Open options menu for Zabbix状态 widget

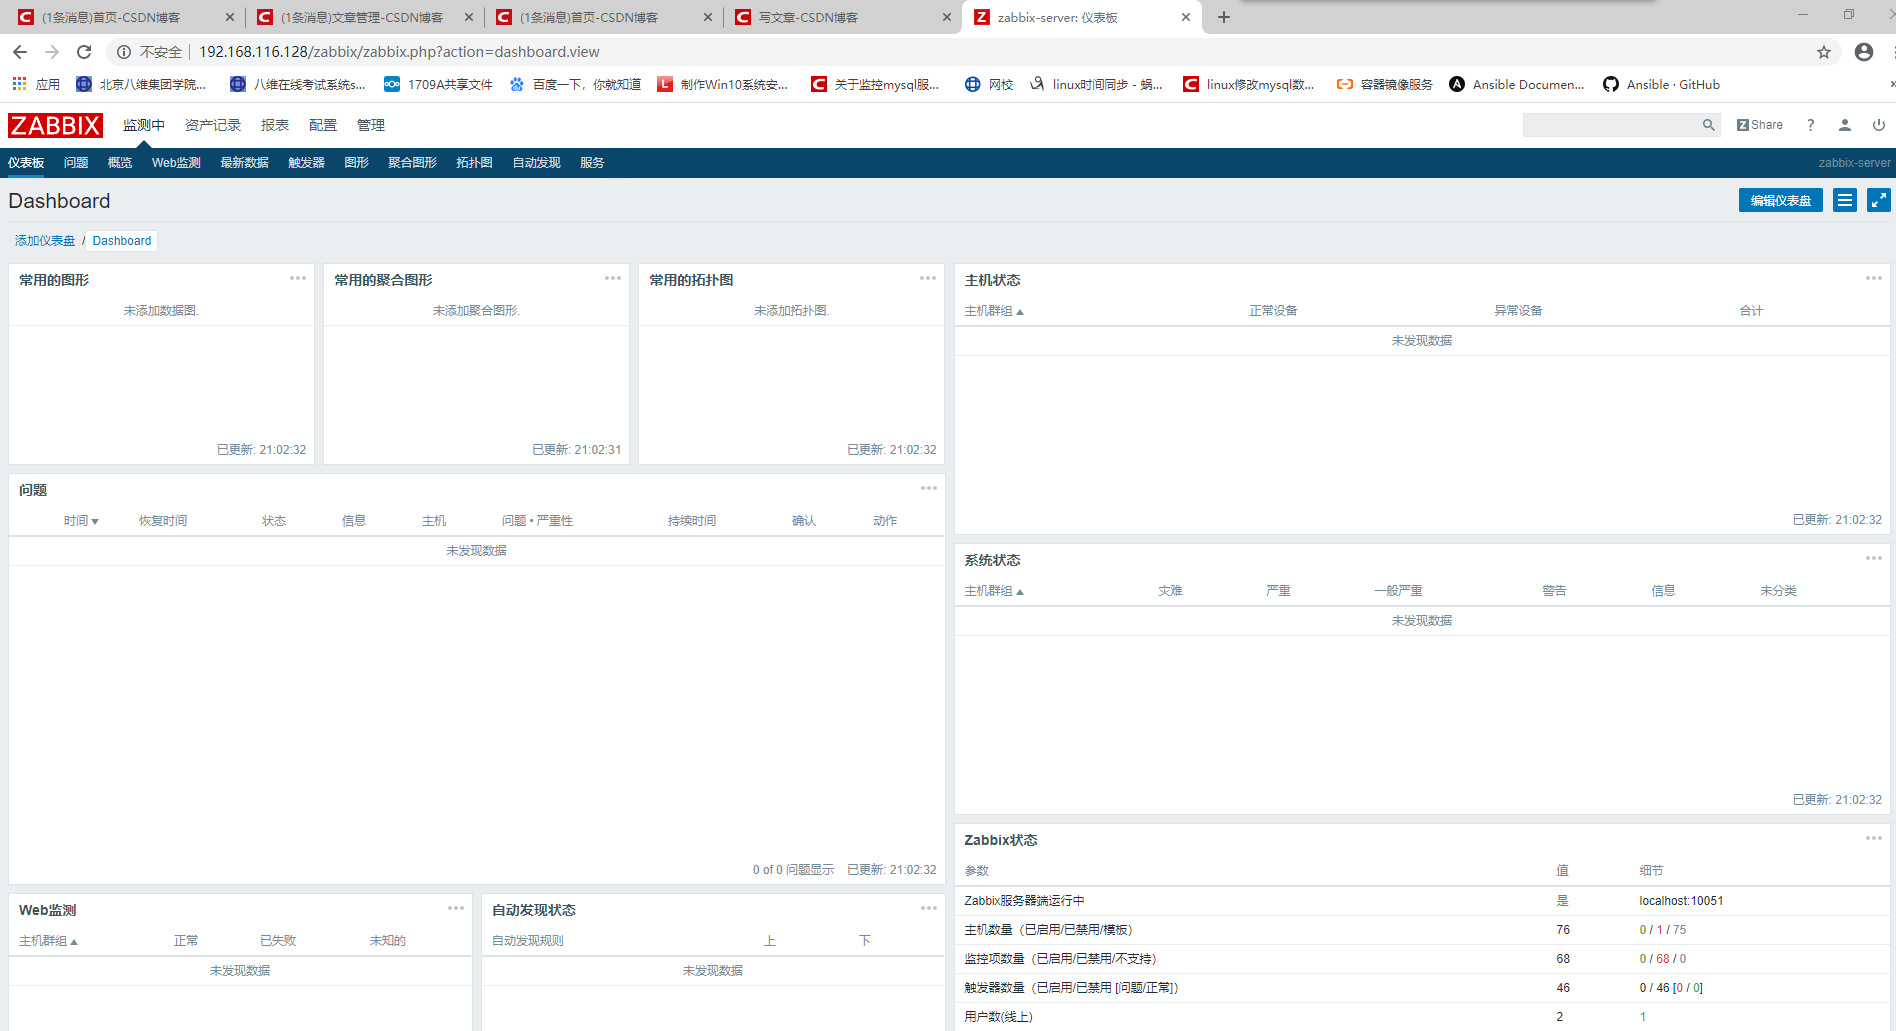tap(1874, 839)
